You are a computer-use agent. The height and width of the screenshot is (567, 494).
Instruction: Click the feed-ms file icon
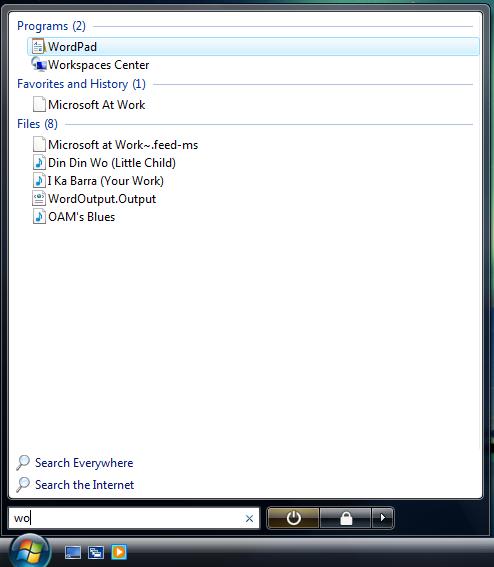tap(39, 144)
